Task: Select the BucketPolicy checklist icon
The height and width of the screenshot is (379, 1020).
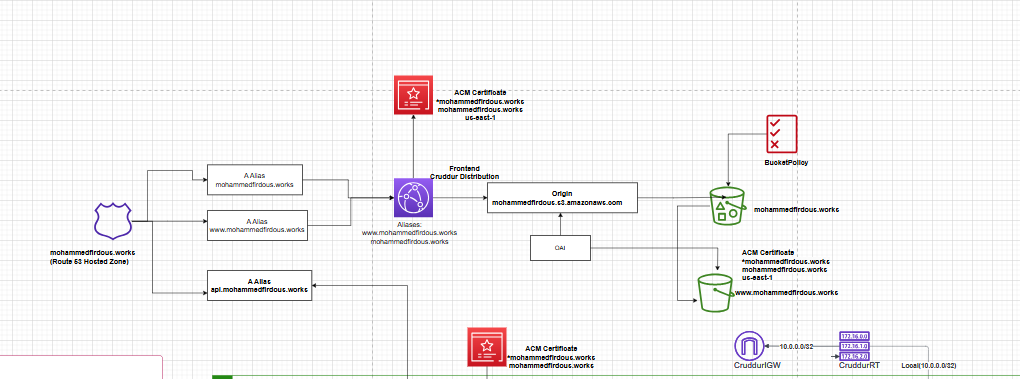Action: 781,134
